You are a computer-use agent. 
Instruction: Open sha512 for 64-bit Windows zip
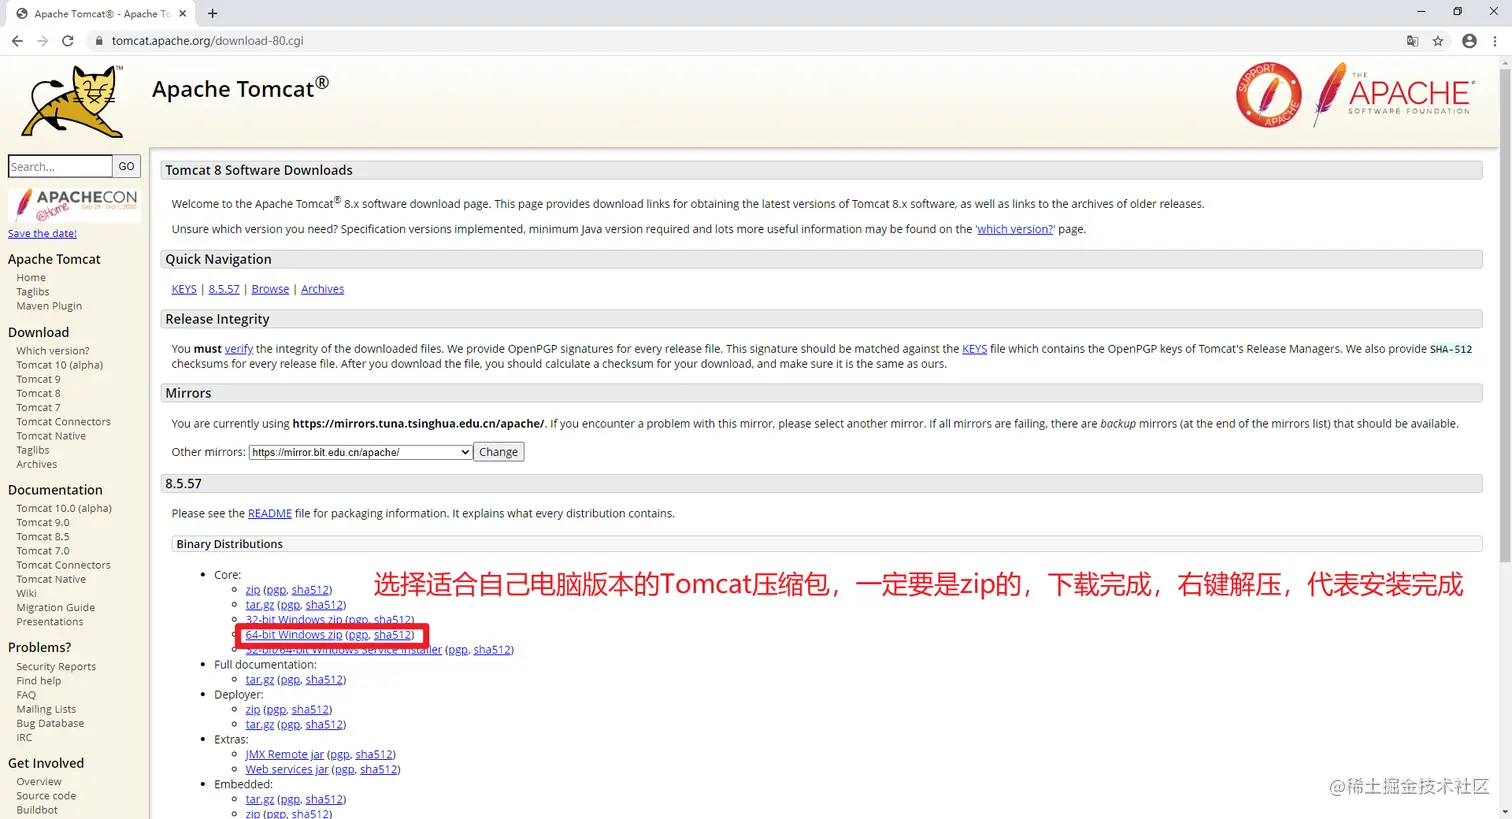point(392,635)
